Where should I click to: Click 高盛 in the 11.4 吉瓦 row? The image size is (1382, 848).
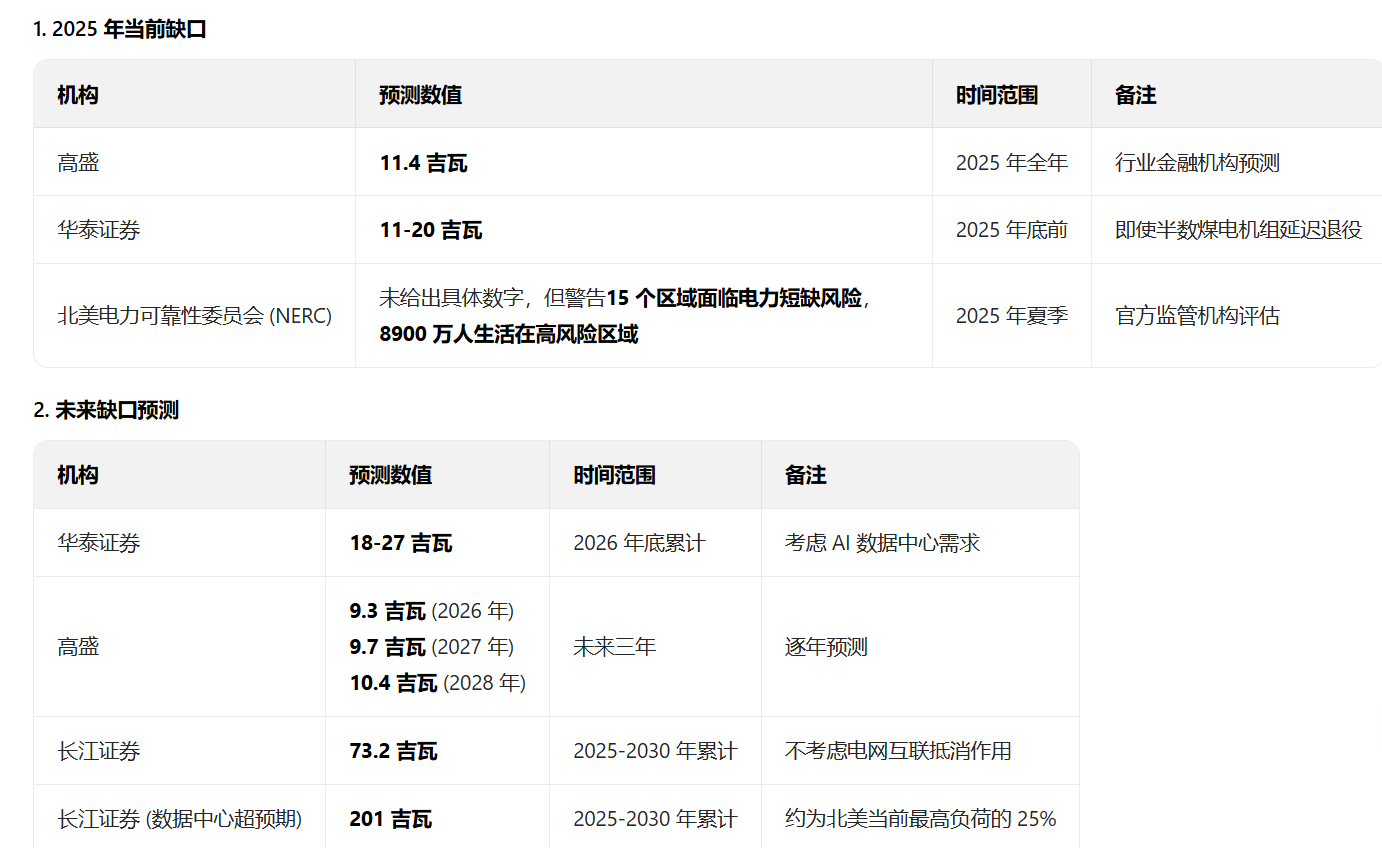point(78,163)
